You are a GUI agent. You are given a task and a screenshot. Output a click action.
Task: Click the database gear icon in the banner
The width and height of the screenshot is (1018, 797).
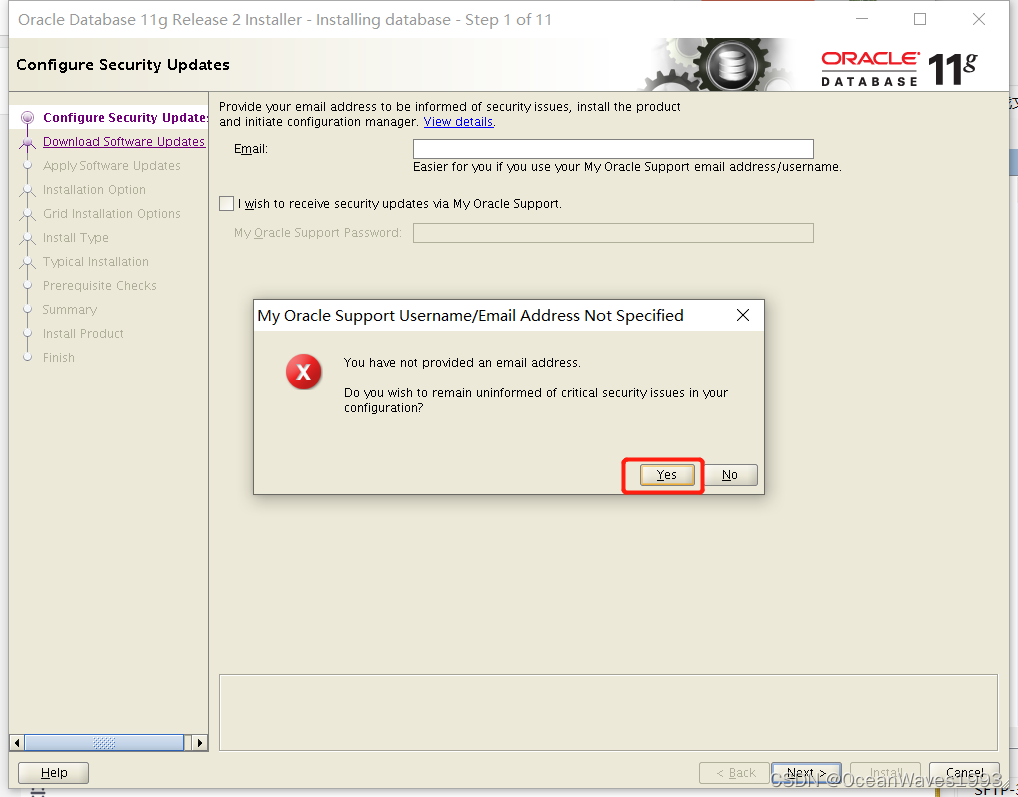pos(732,65)
